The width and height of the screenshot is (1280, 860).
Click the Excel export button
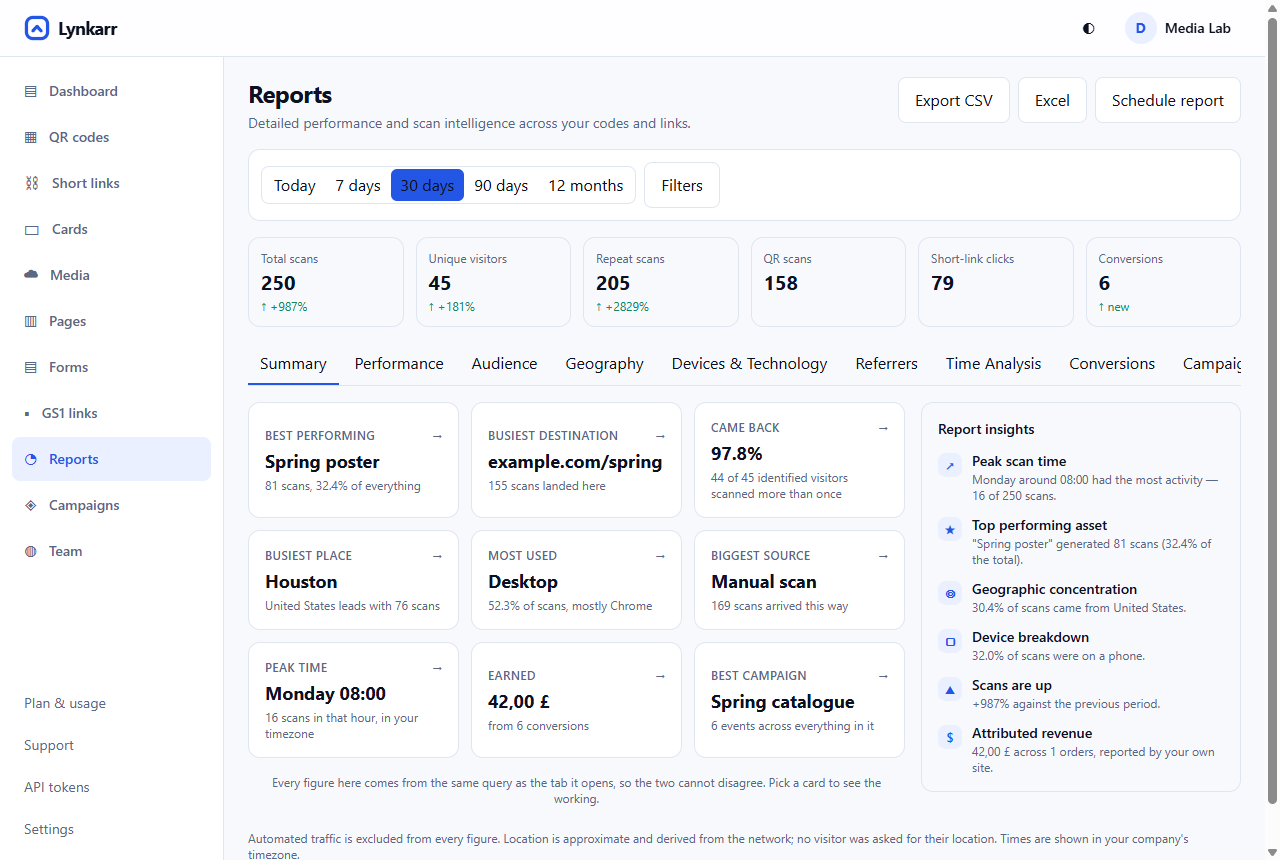1052,100
